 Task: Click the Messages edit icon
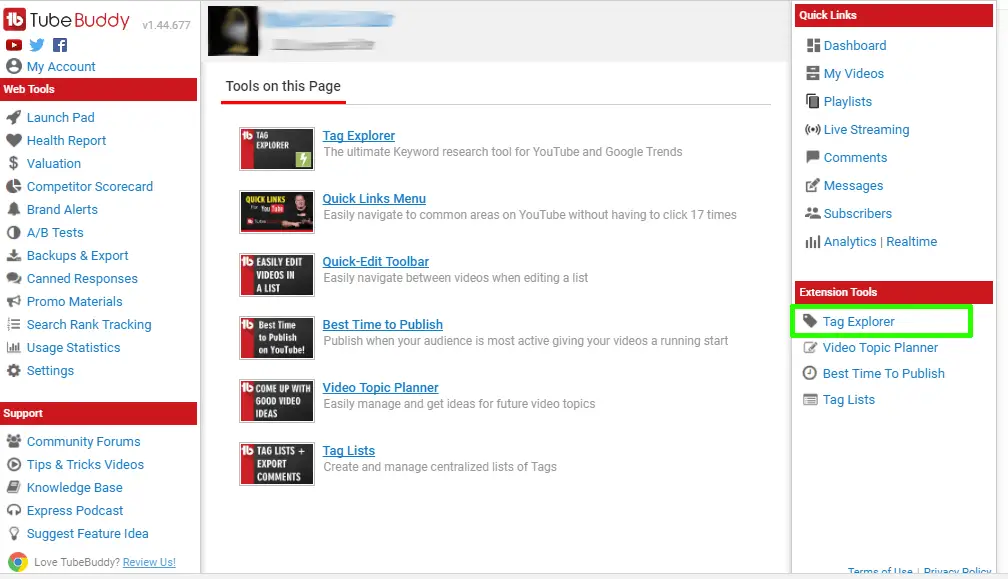click(x=813, y=186)
